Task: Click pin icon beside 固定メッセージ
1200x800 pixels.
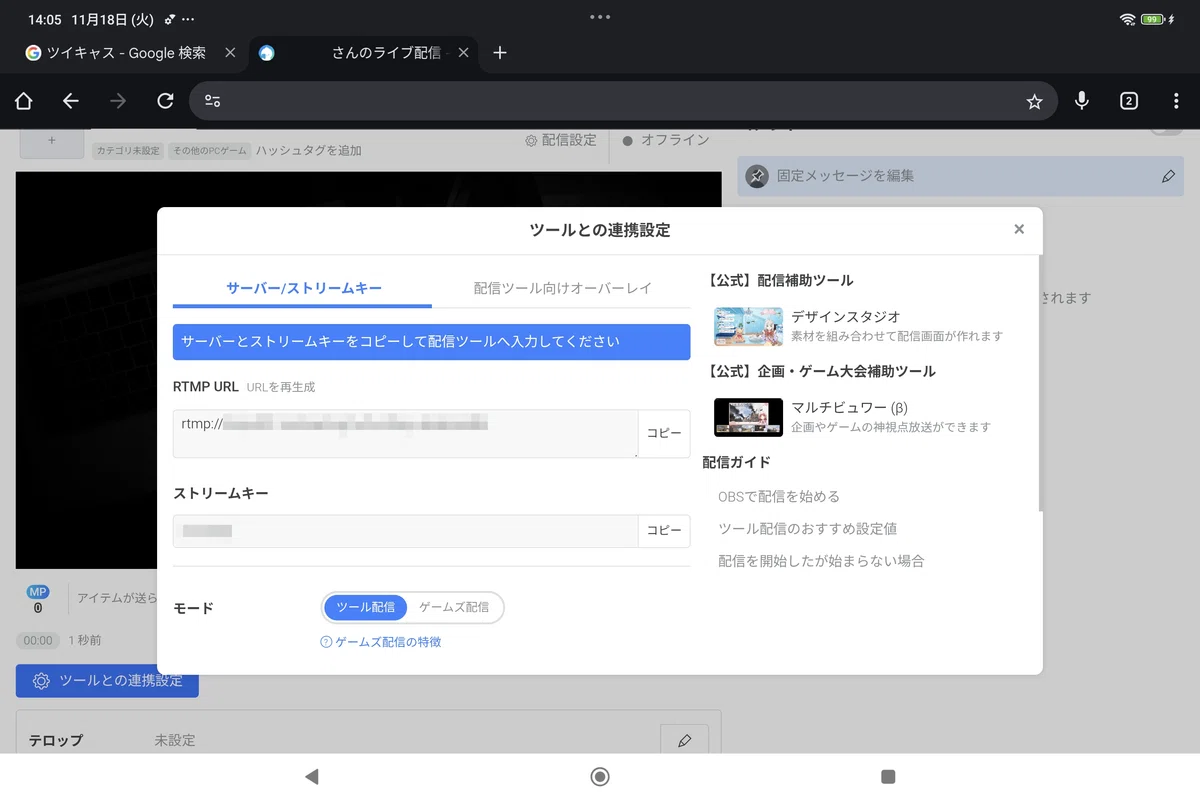Action: click(x=757, y=176)
